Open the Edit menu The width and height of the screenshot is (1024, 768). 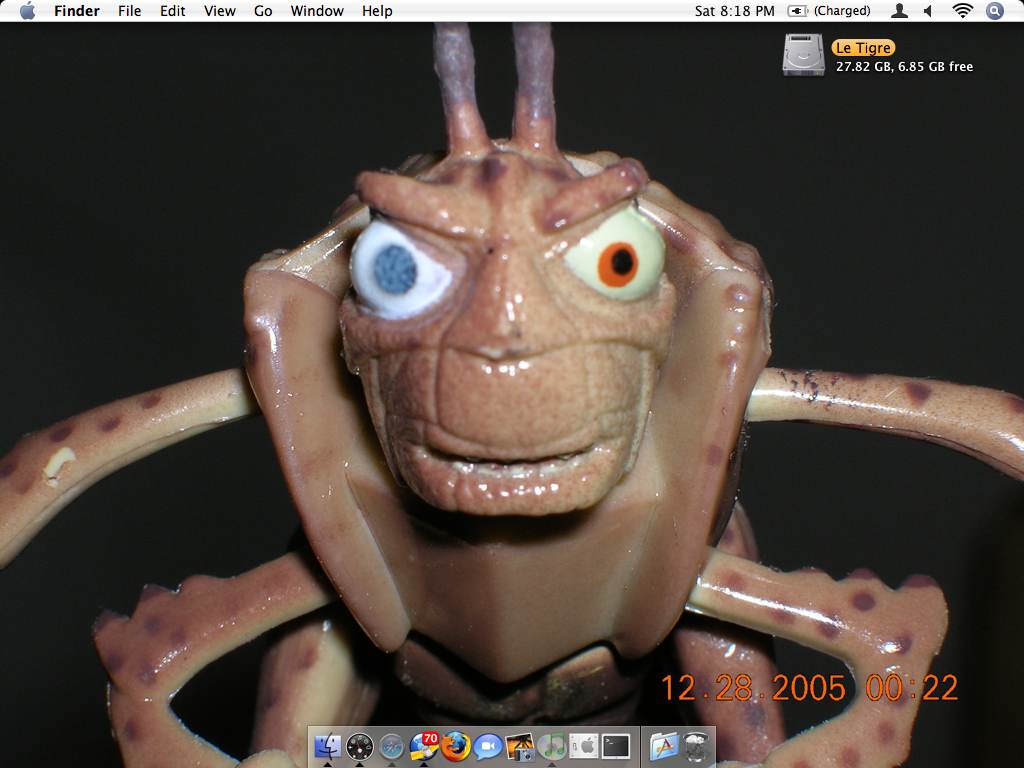tap(172, 10)
